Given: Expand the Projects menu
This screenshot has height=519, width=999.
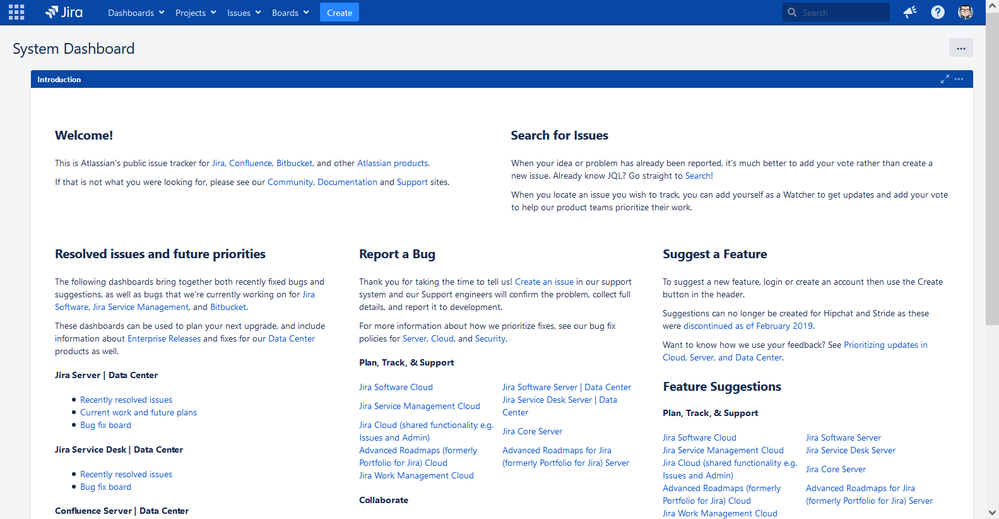Looking at the screenshot, I should (196, 13).
